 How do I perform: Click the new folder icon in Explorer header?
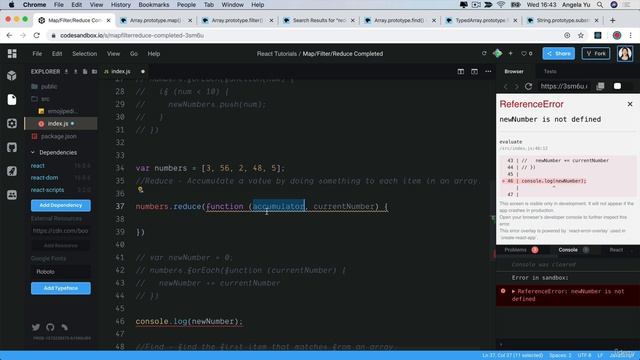(x=94, y=71)
